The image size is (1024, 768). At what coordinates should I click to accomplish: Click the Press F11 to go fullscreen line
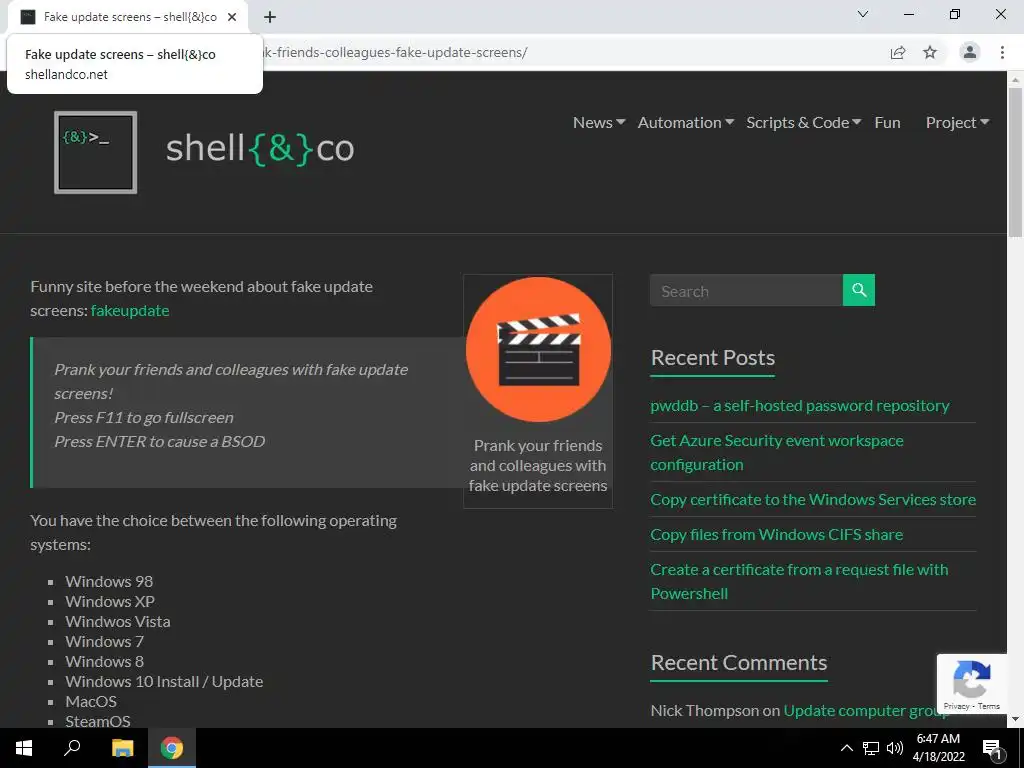click(144, 417)
